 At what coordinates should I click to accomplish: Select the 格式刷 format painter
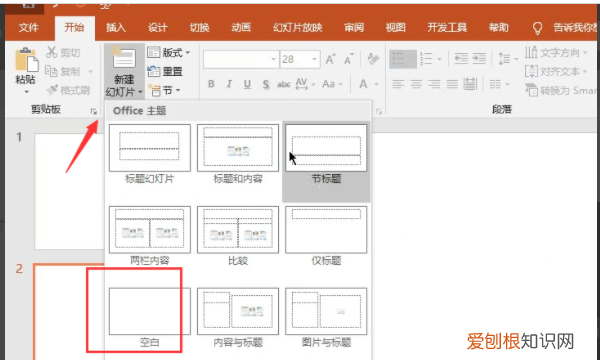click(x=67, y=90)
